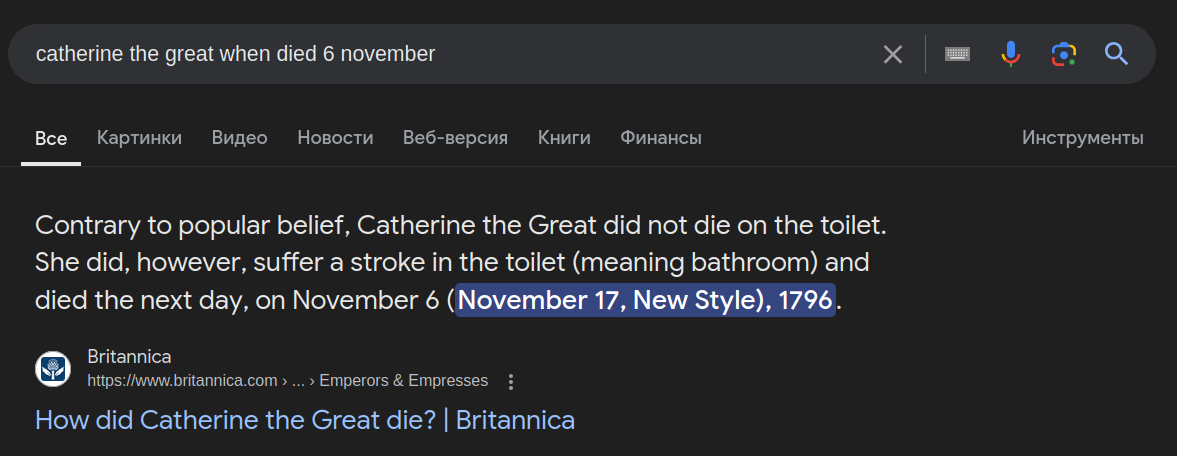Image resolution: width=1177 pixels, height=456 pixels.
Task: Open the Книги tab
Action: point(564,137)
